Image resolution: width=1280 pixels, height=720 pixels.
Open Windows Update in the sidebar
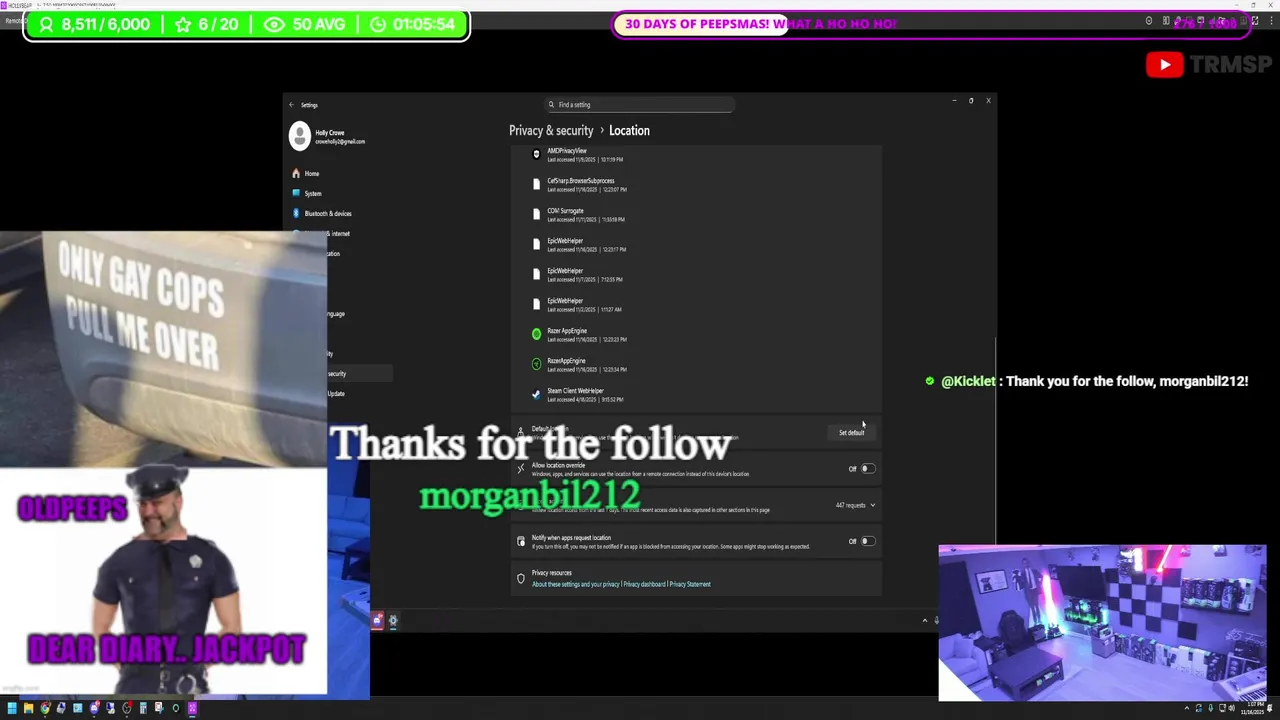coord(336,394)
